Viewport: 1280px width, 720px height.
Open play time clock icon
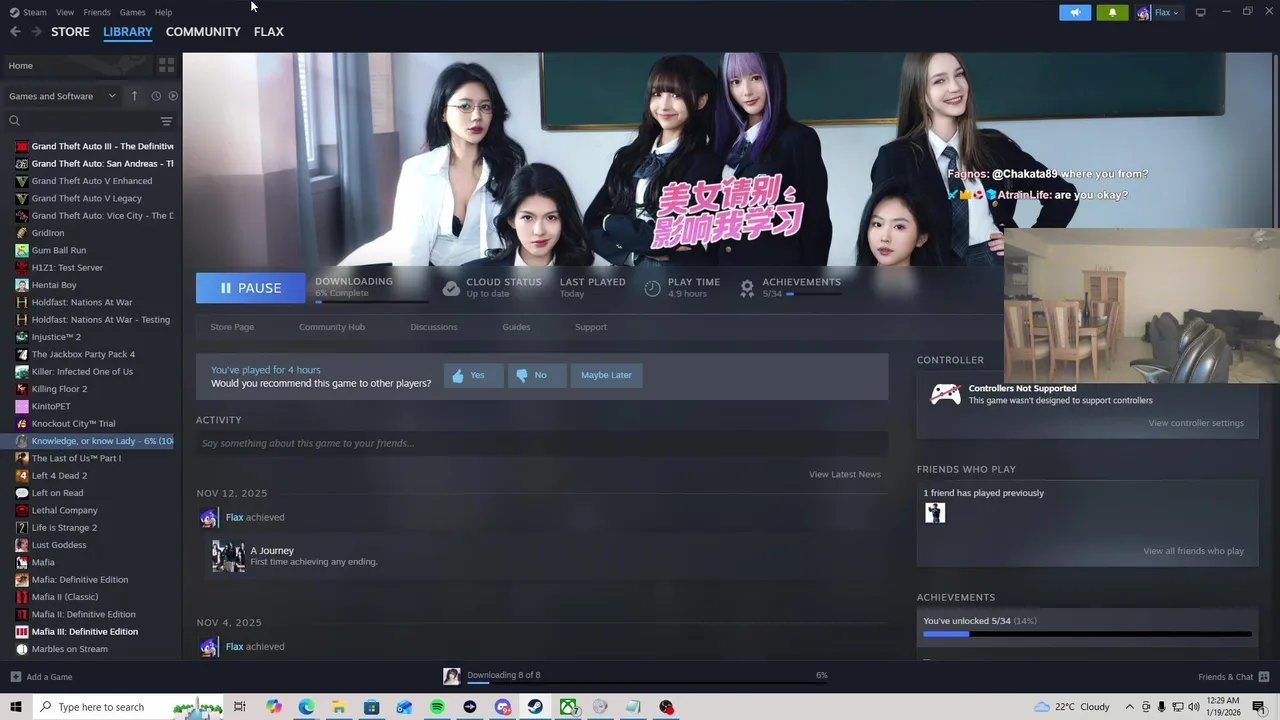point(652,288)
